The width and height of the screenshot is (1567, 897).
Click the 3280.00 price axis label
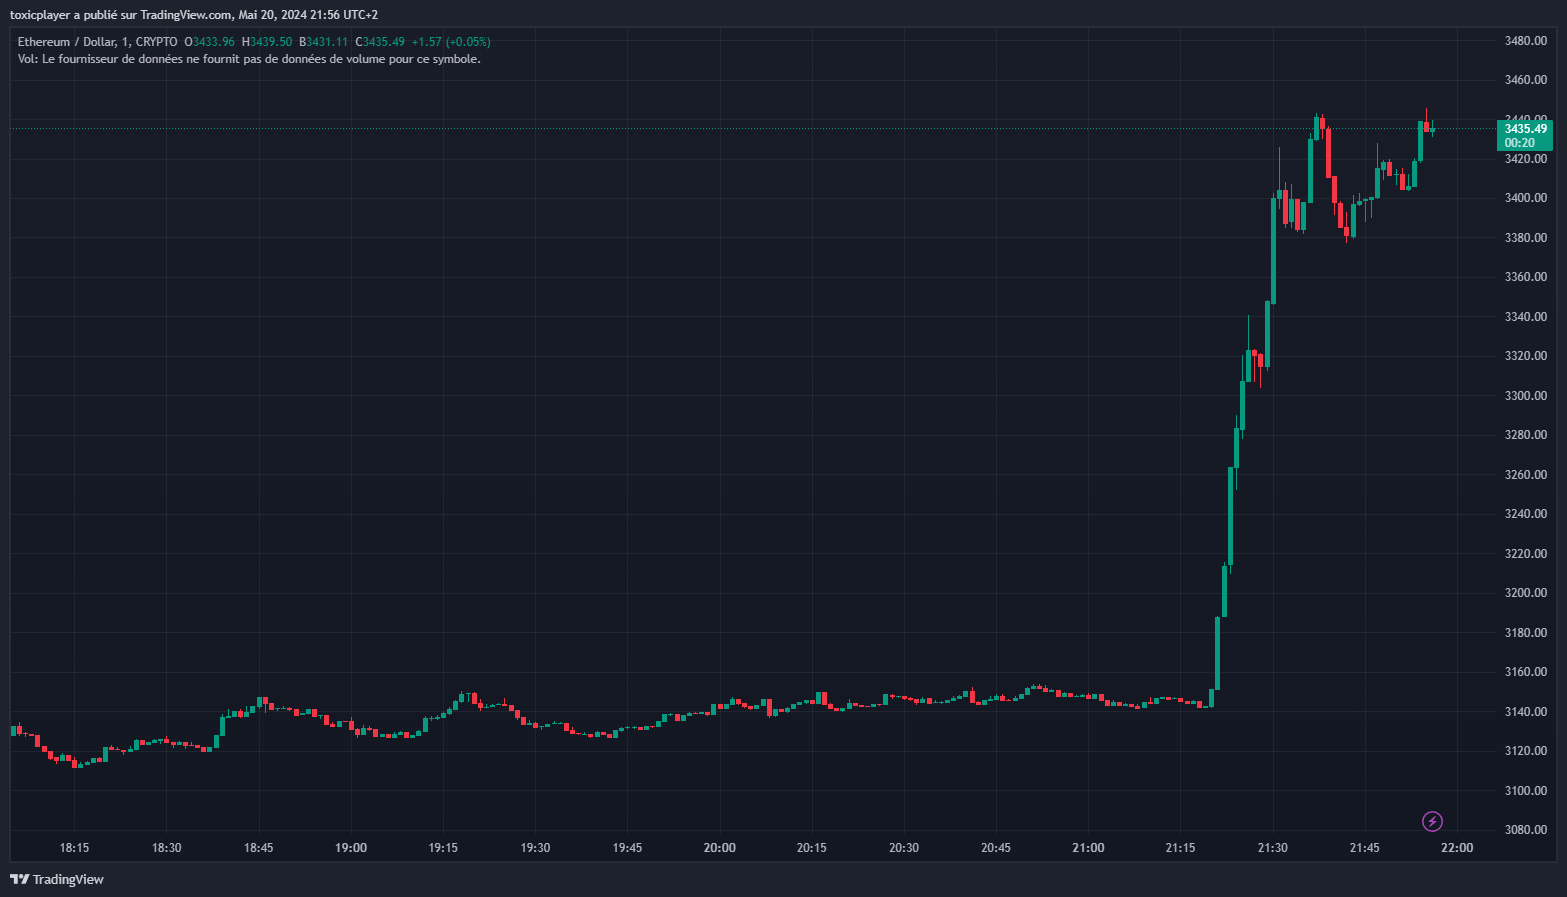[x=1525, y=435]
